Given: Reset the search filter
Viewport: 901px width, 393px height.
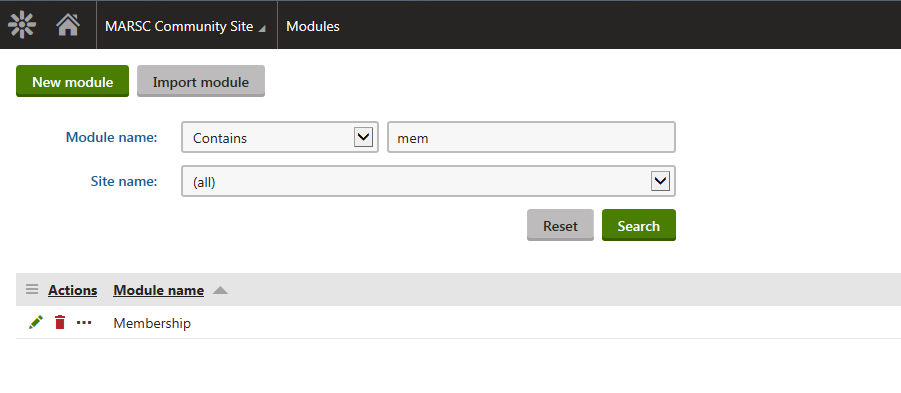Looking at the screenshot, I should tap(560, 225).
